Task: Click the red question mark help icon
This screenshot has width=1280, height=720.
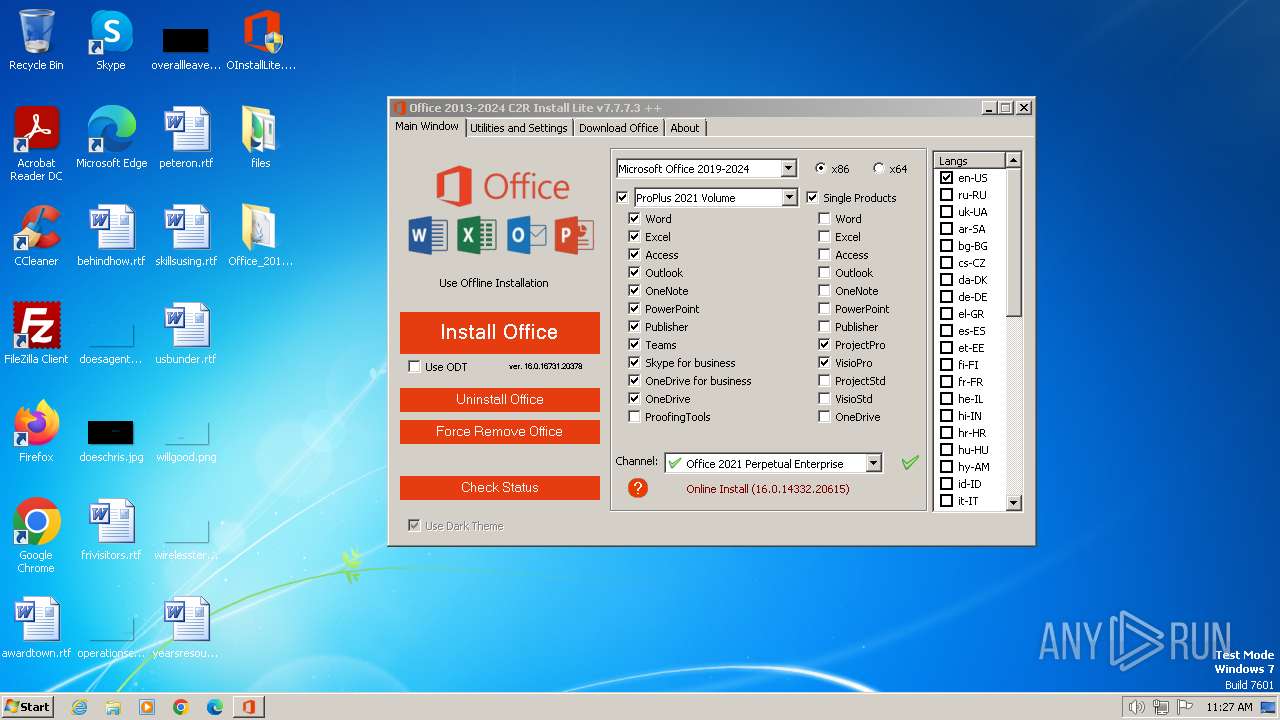Action: pos(638,488)
